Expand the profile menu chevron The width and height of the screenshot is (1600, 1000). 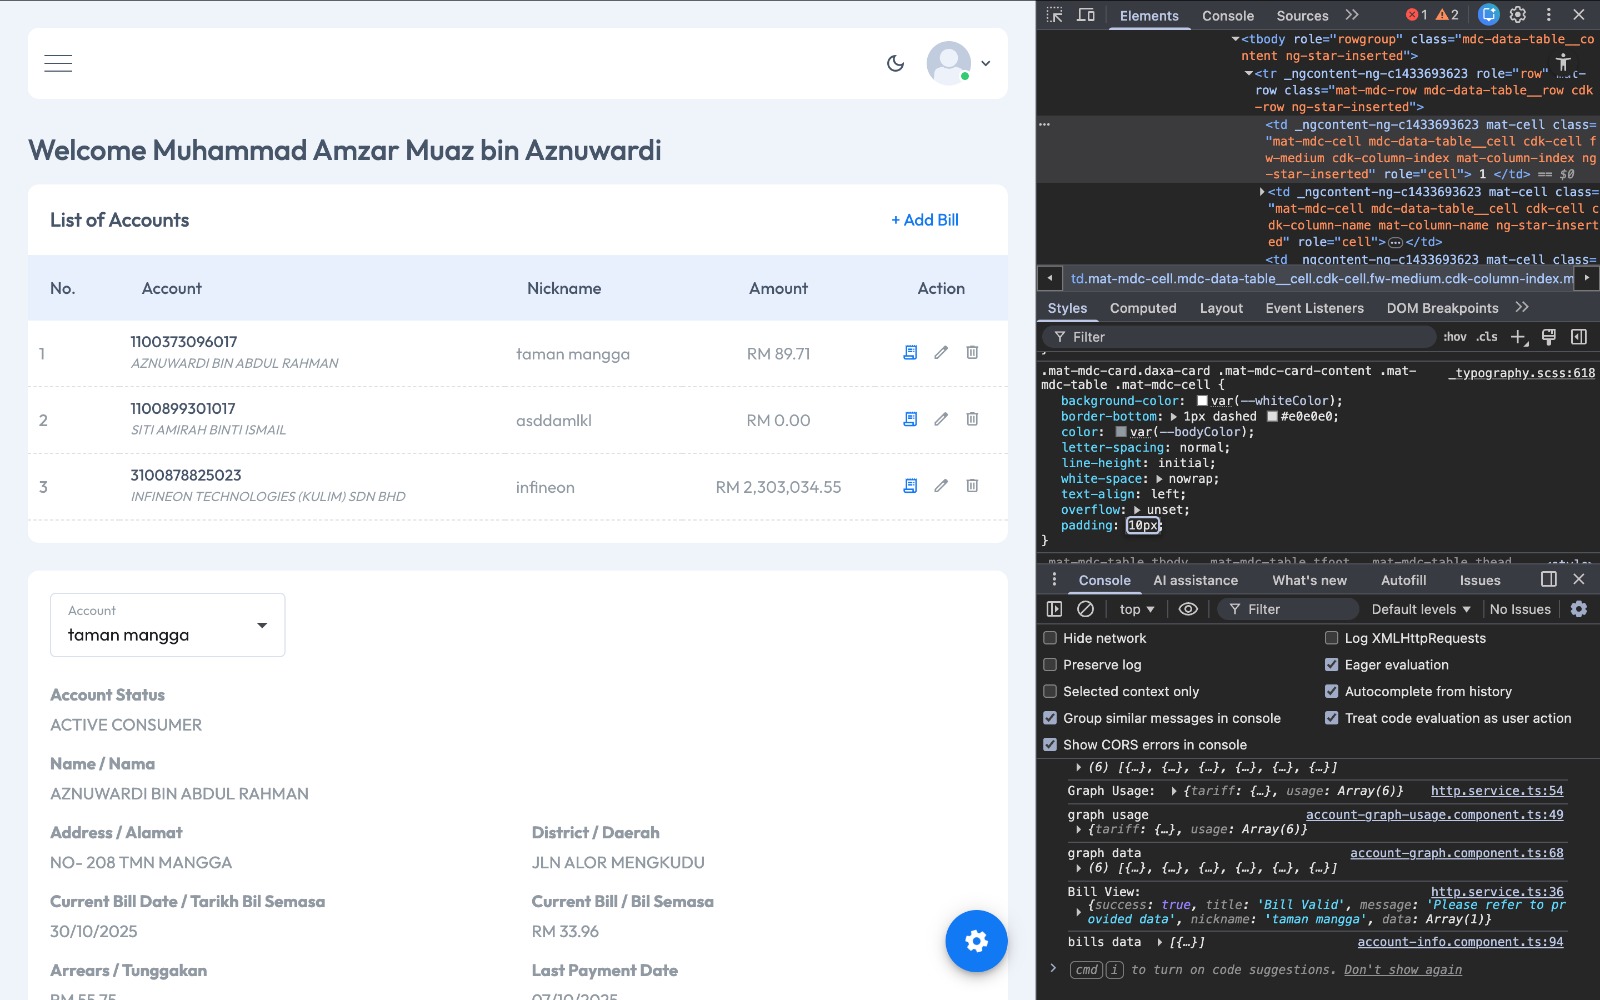pos(985,63)
